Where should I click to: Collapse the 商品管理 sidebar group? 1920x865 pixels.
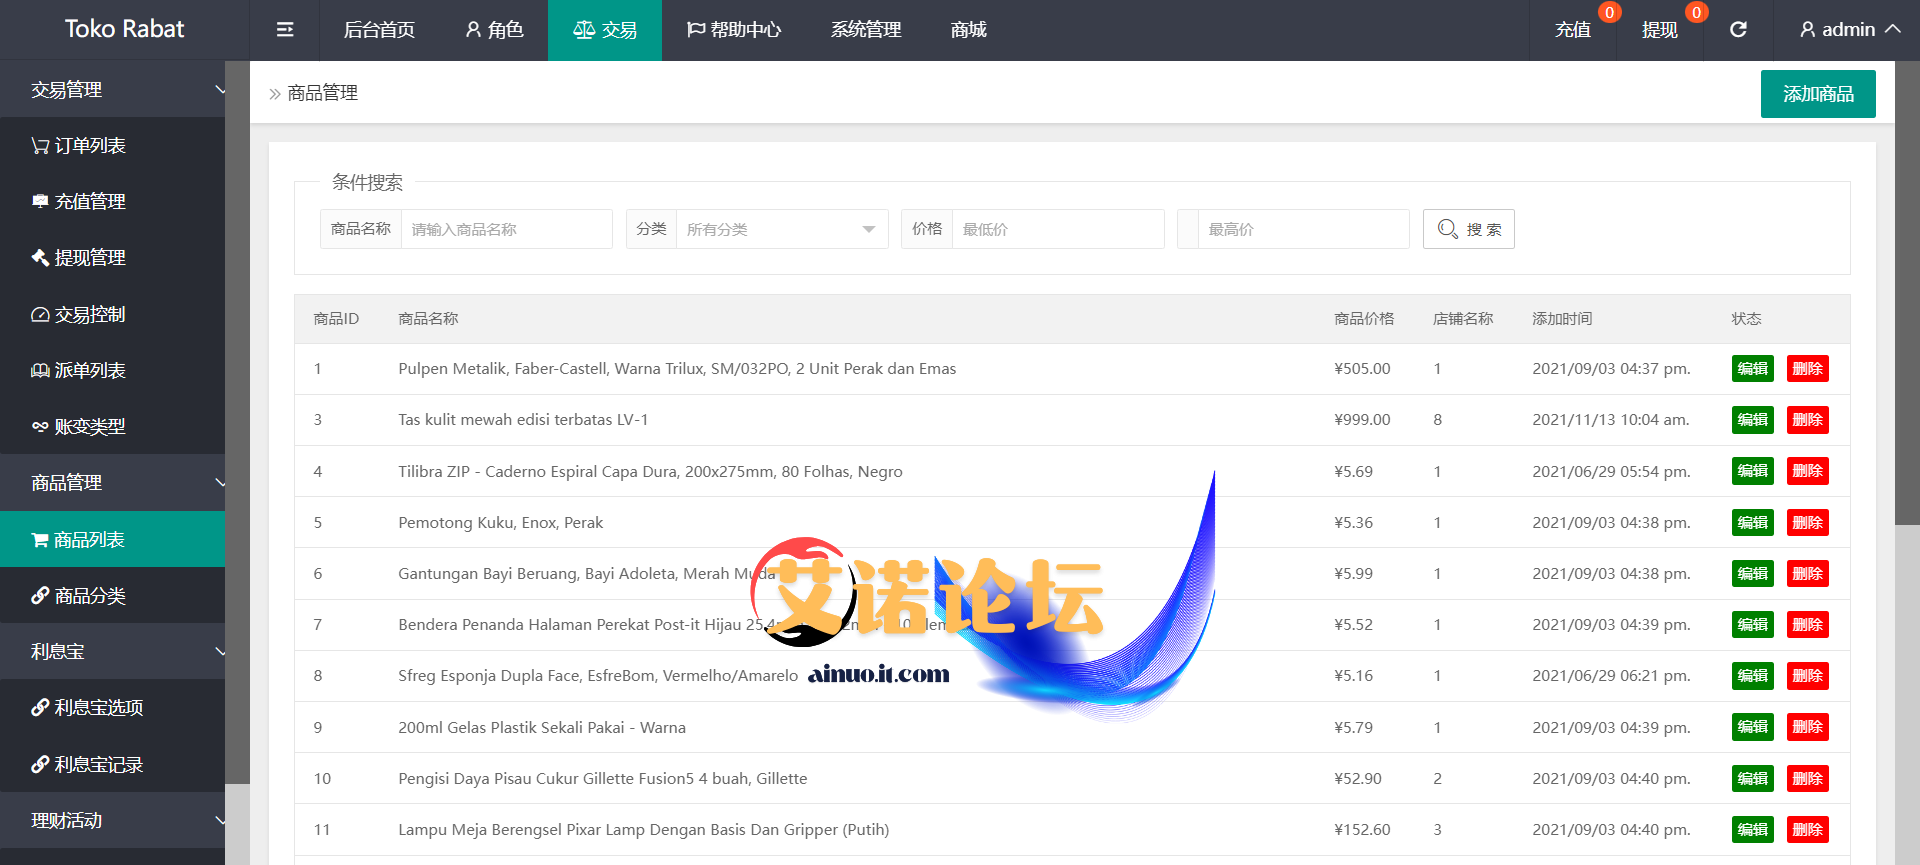tap(112, 482)
